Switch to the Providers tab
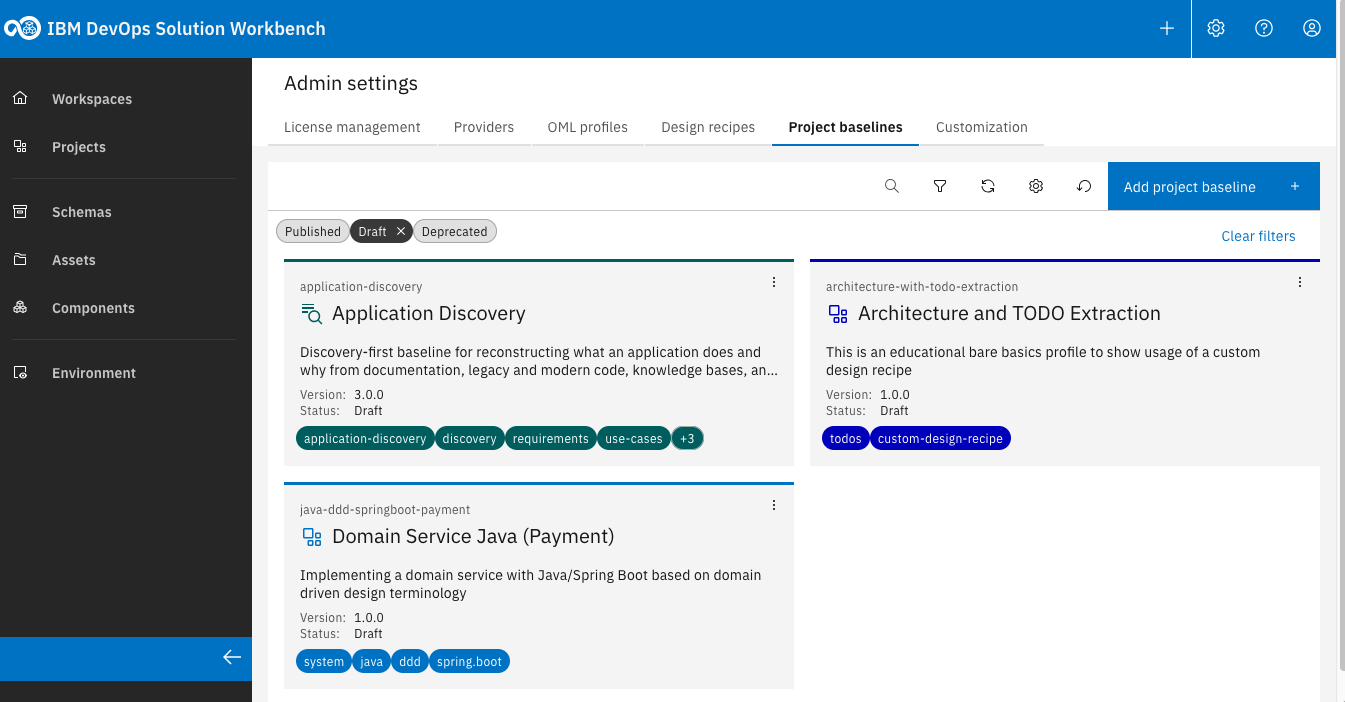The width and height of the screenshot is (1345, 702). click(x=484, y=128)
